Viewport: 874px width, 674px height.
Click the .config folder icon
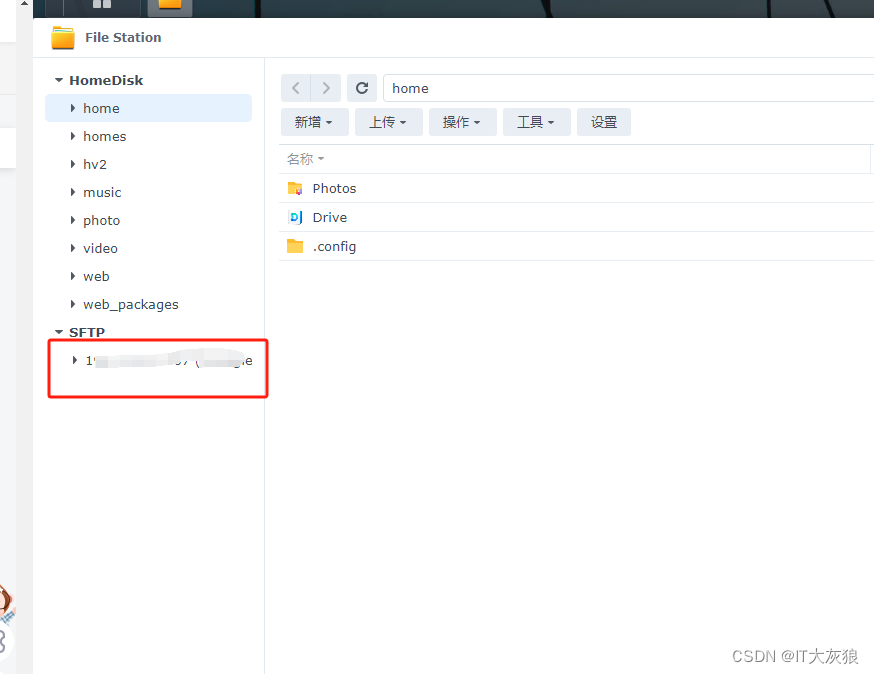coord(295,246)
